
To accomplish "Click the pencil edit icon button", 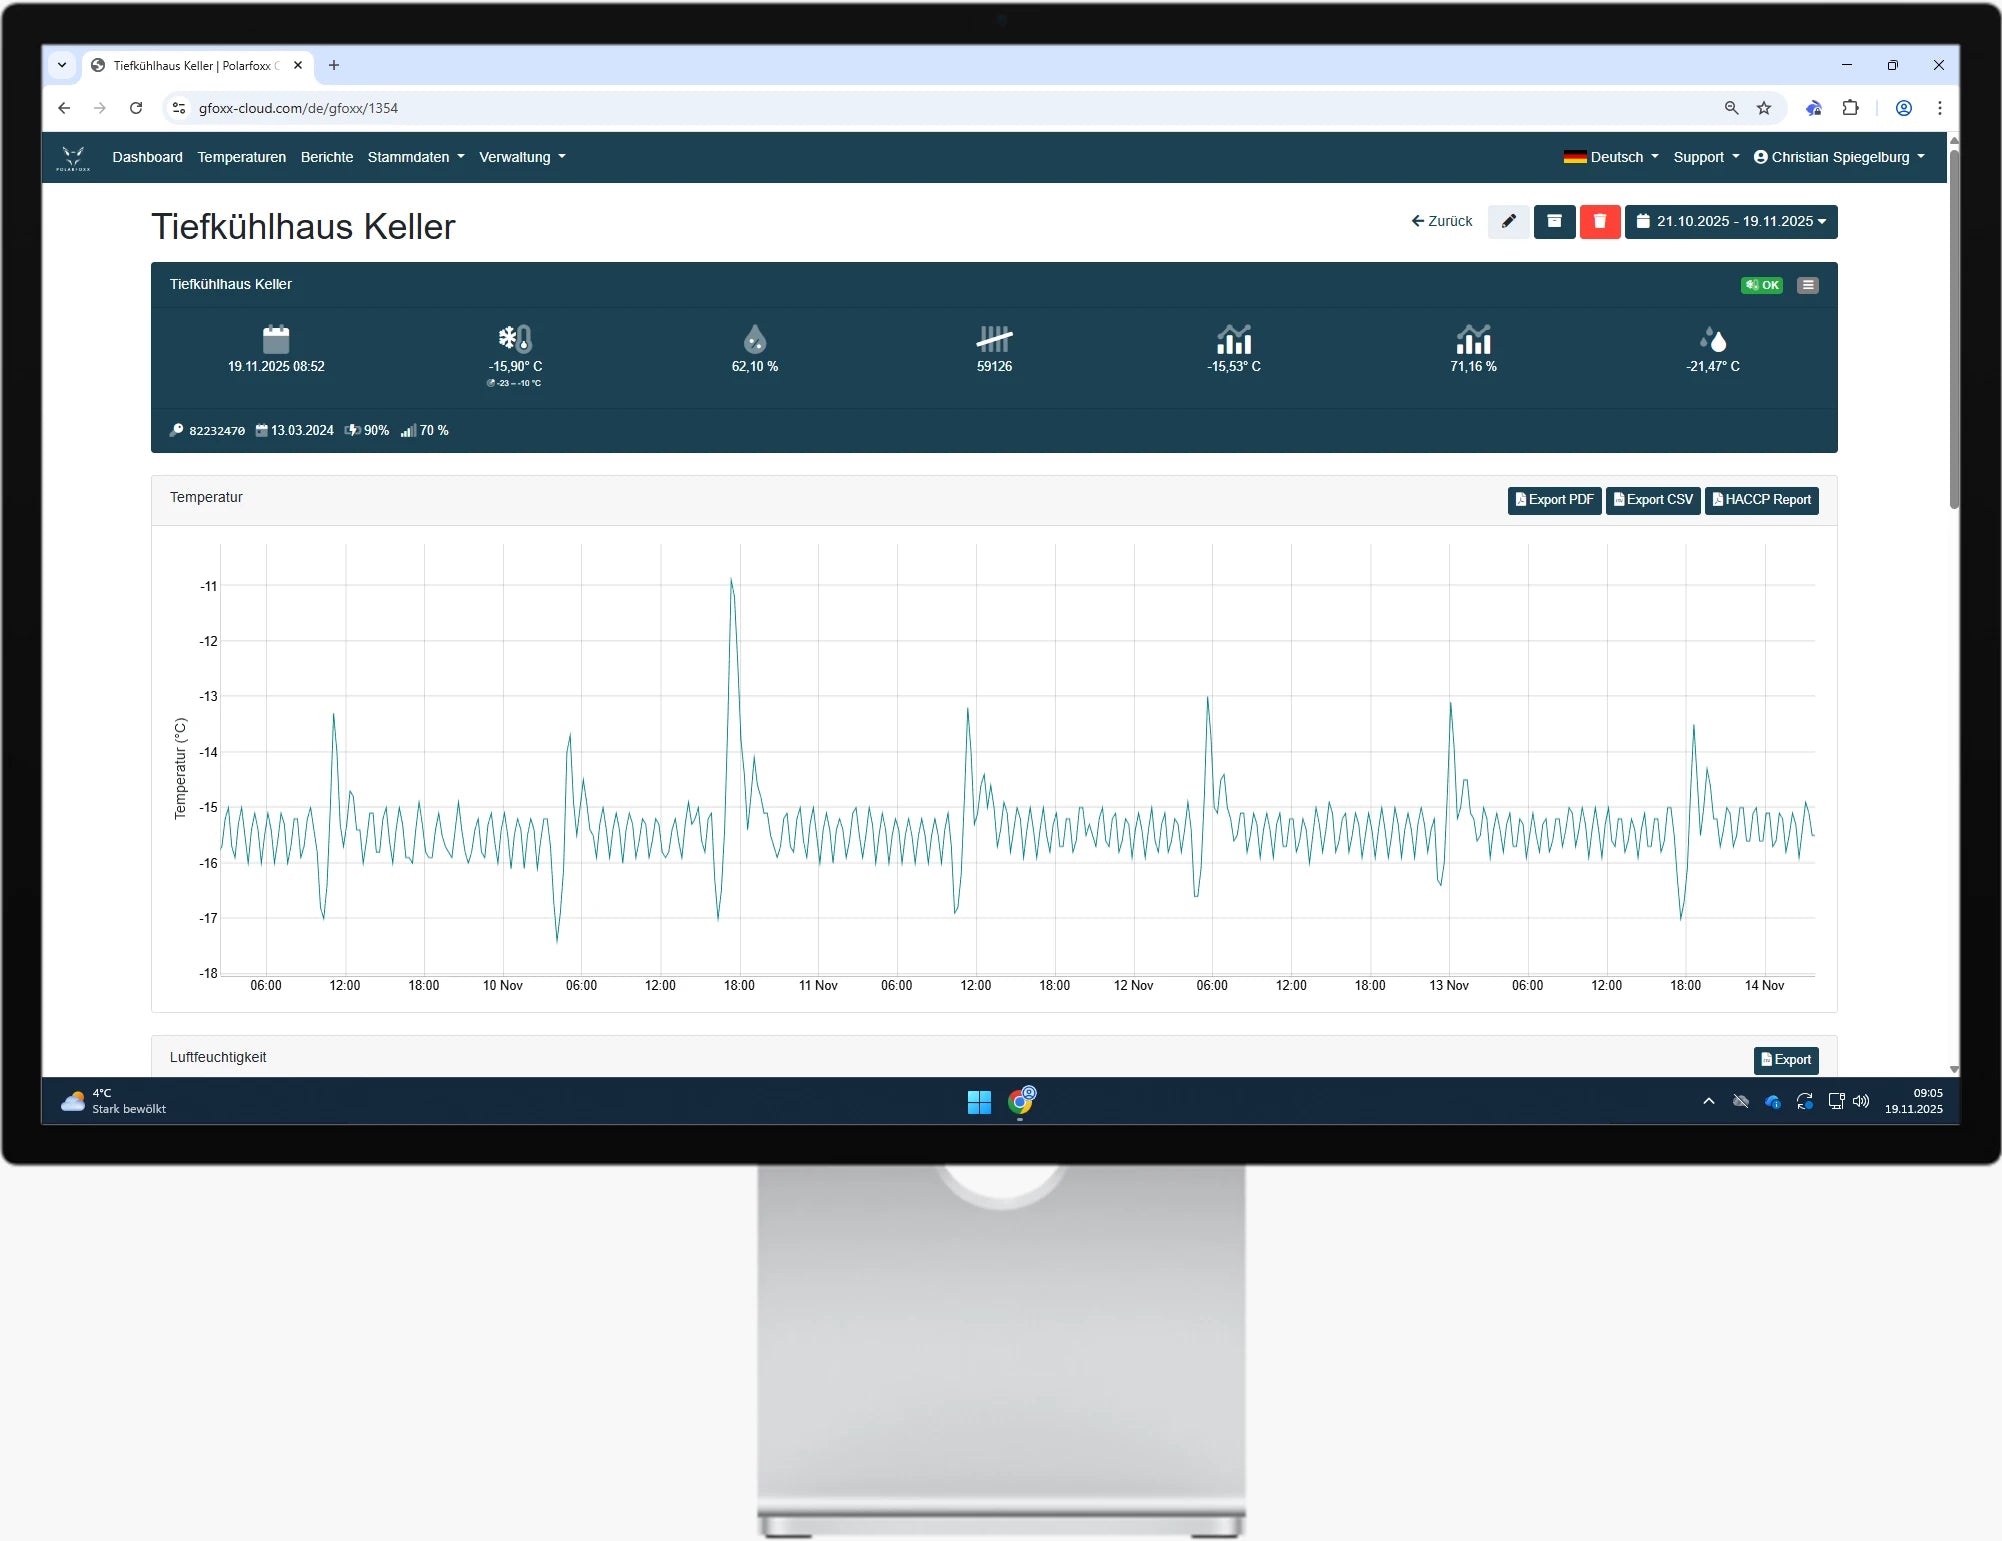I will point(1508,221).
